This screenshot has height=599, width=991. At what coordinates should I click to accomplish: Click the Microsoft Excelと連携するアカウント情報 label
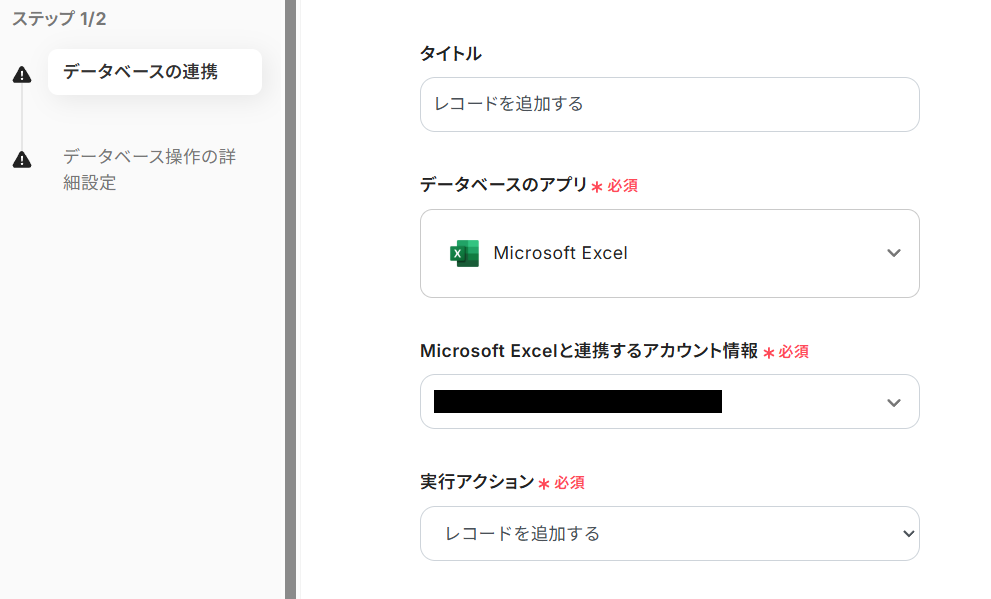coord(589,351)
